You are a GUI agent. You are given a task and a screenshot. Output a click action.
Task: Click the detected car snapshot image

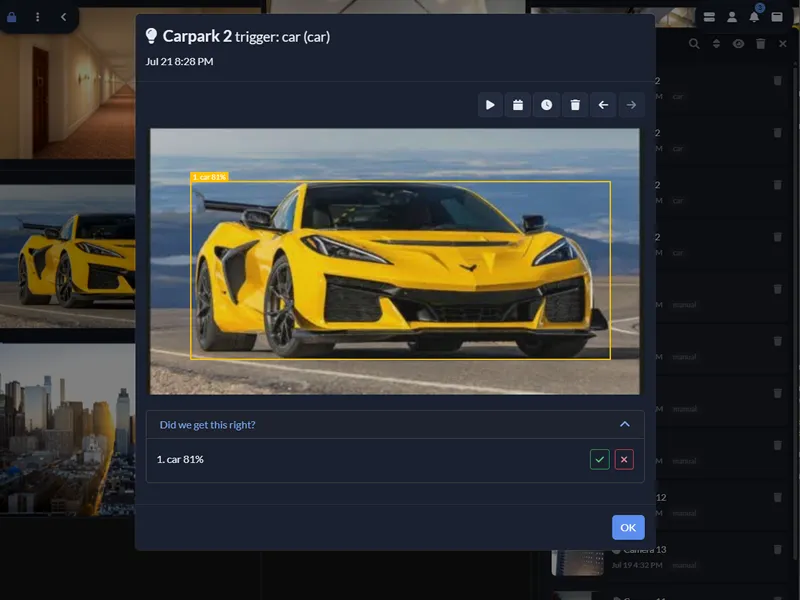point(394,261)
